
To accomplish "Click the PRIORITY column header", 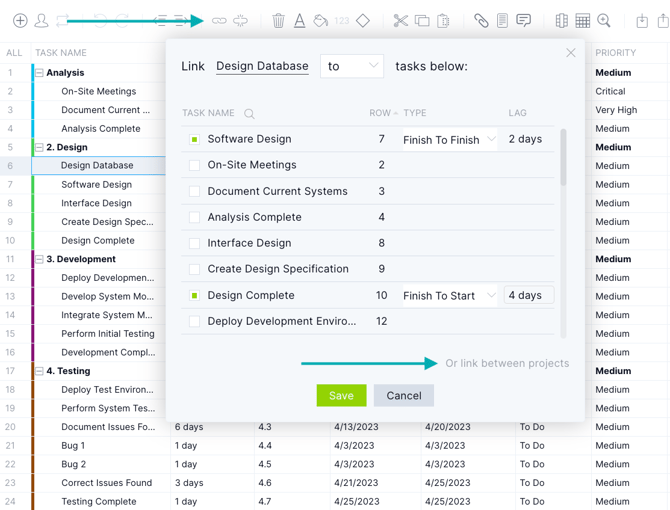I will 616,53.
